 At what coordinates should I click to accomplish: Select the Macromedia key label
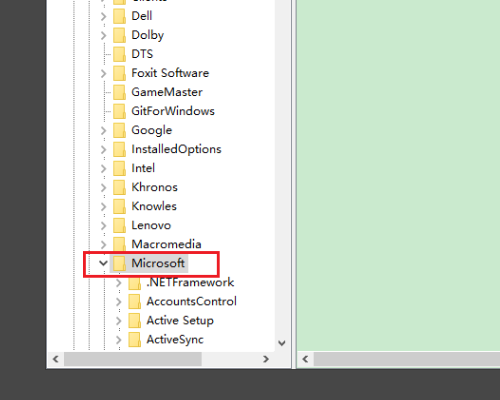166,244
